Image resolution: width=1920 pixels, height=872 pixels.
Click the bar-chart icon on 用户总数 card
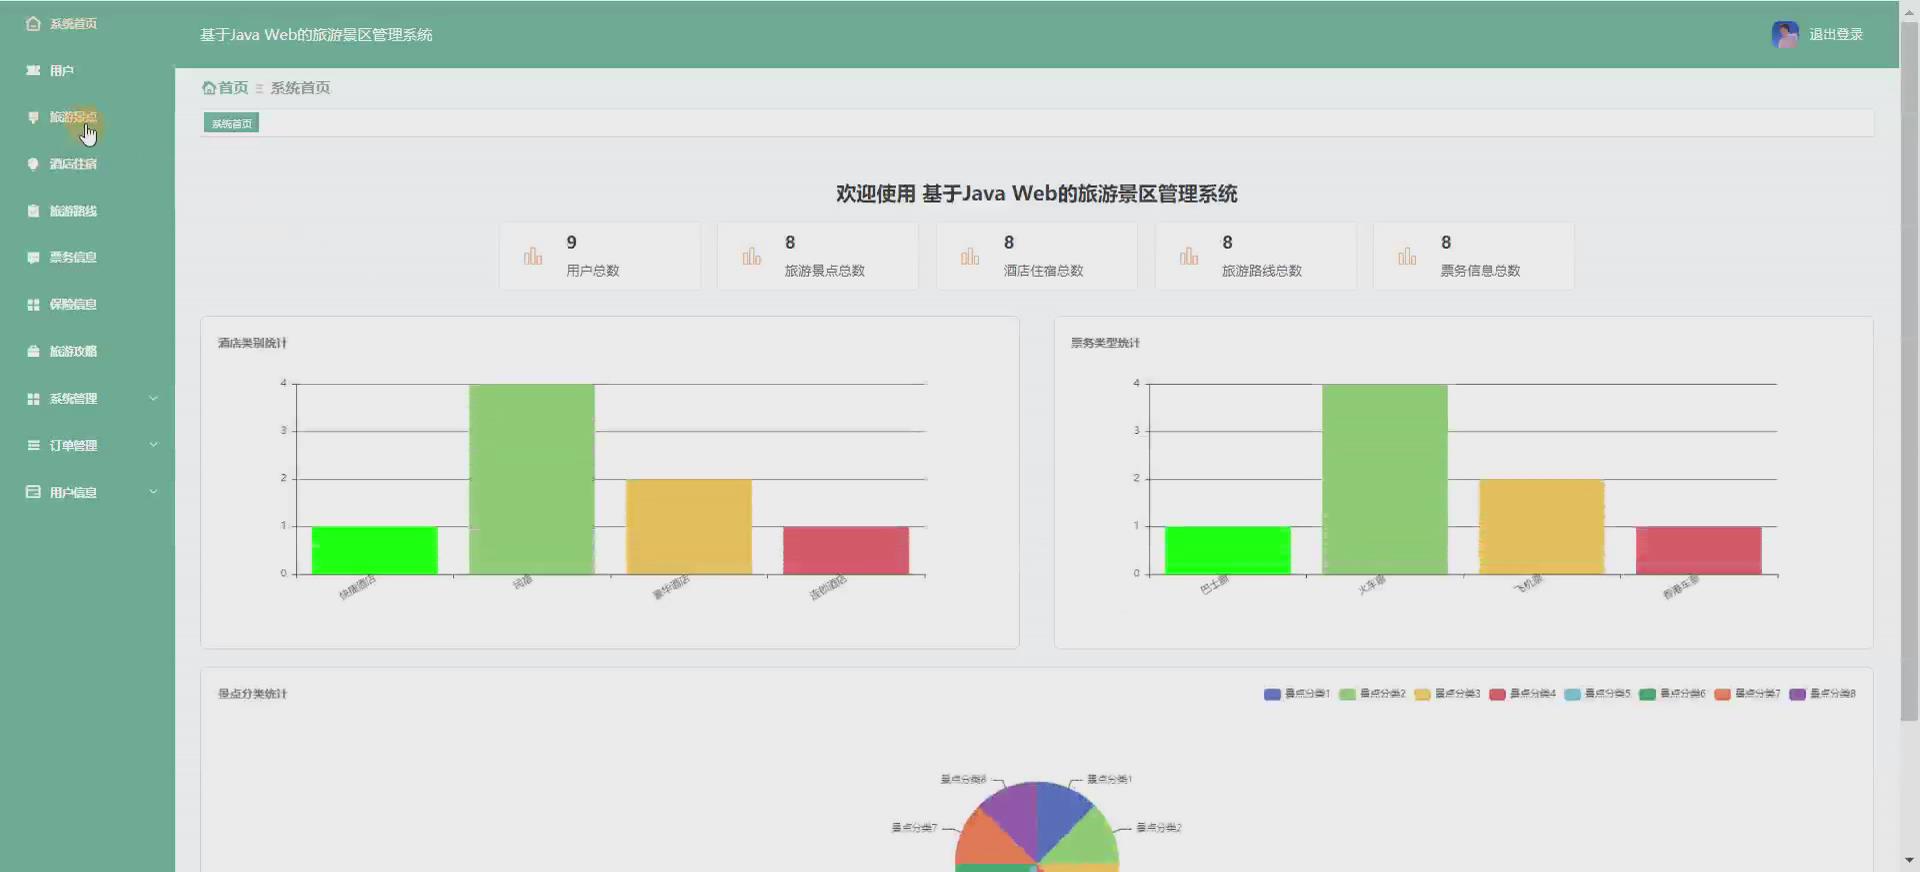pos(533,256)
